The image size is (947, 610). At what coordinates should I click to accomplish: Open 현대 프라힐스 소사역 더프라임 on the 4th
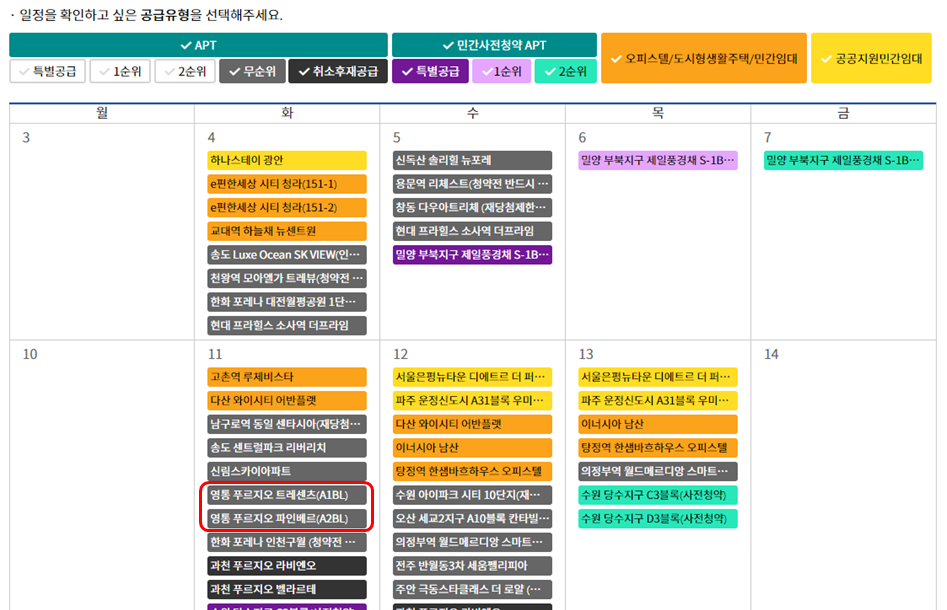point(287,325)
